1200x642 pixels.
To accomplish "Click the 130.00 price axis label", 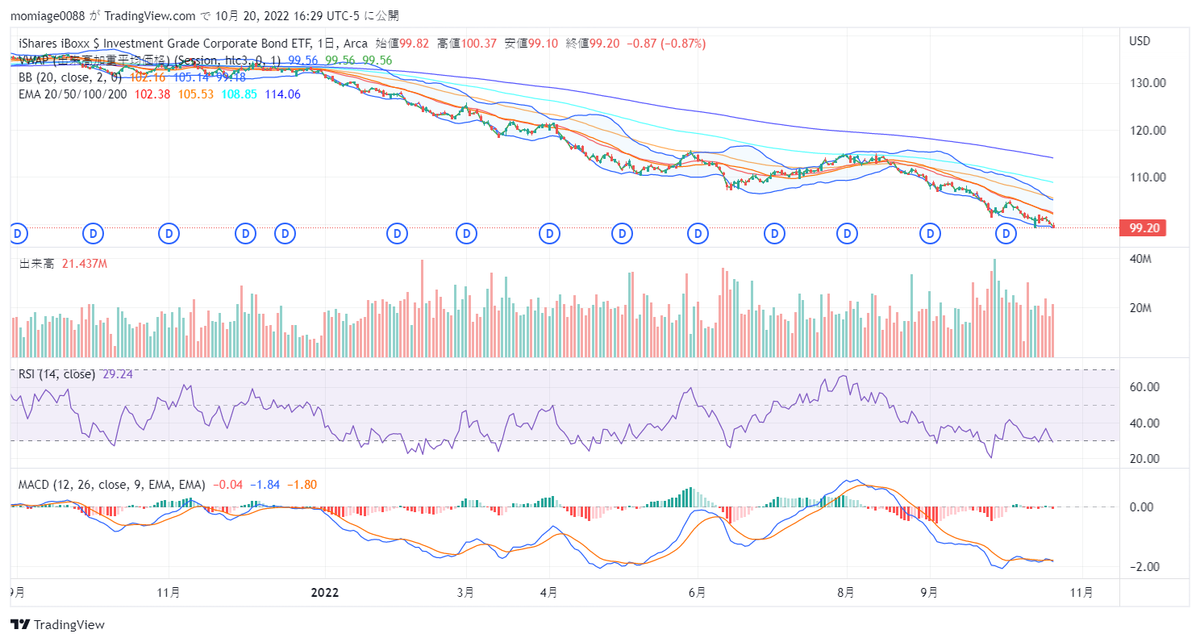I will (x=1148, y=84).
